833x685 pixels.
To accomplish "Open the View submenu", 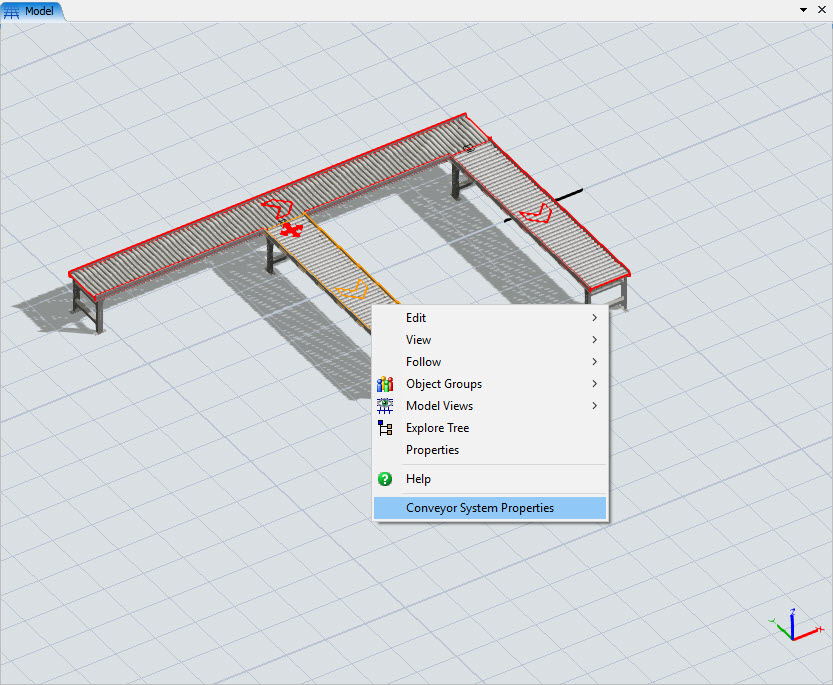I will [x=490, y=340].
